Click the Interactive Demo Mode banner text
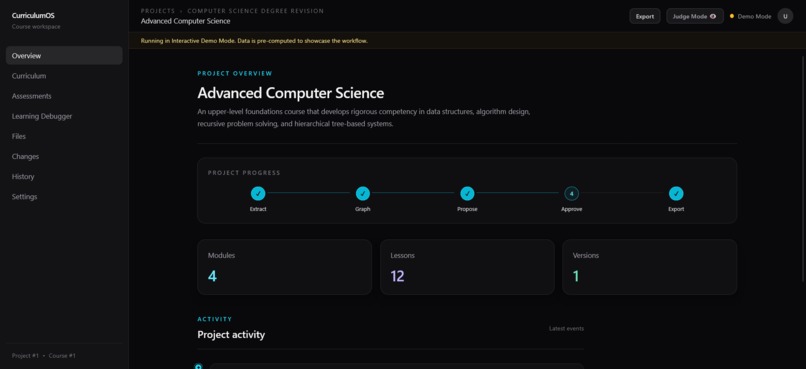Image resolution: width=806 pixels, height=369 pixels. [254, 41]
